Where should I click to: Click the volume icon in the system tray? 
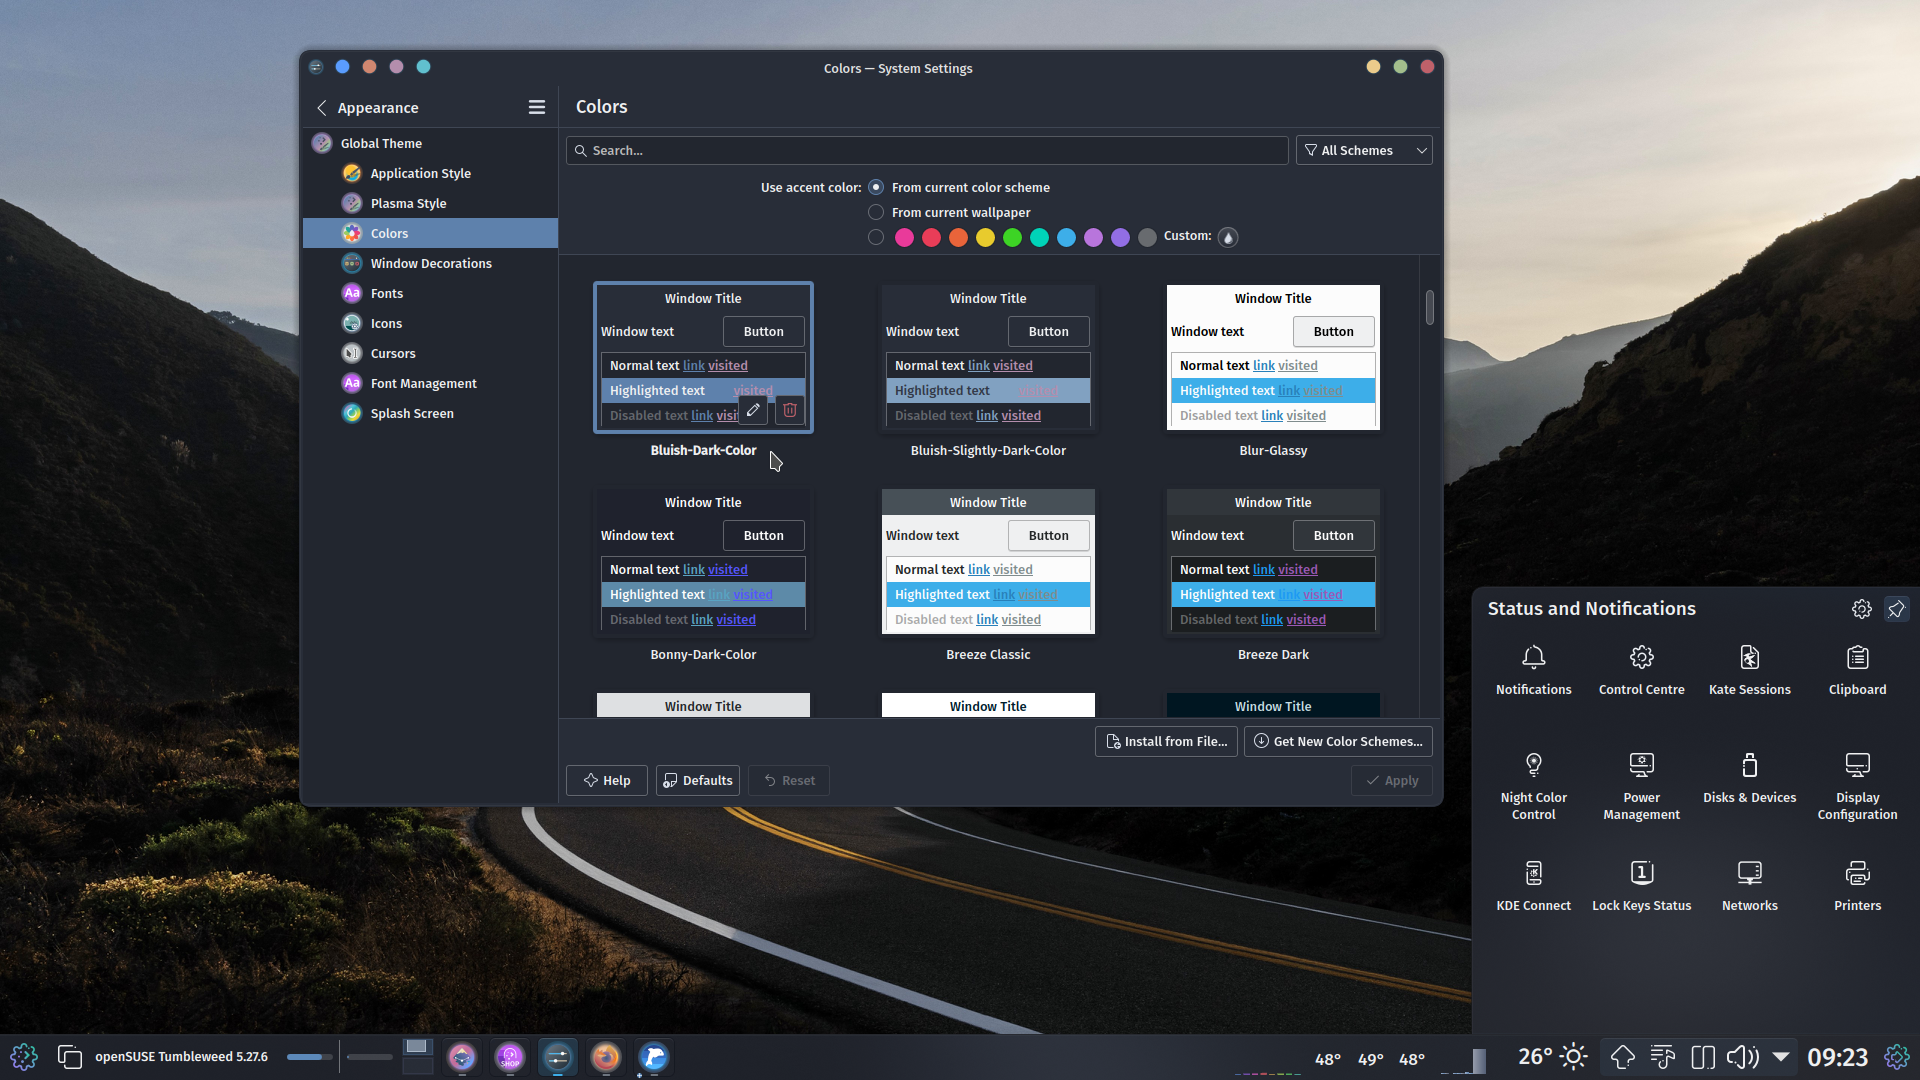click(x=1742, y=1056)
